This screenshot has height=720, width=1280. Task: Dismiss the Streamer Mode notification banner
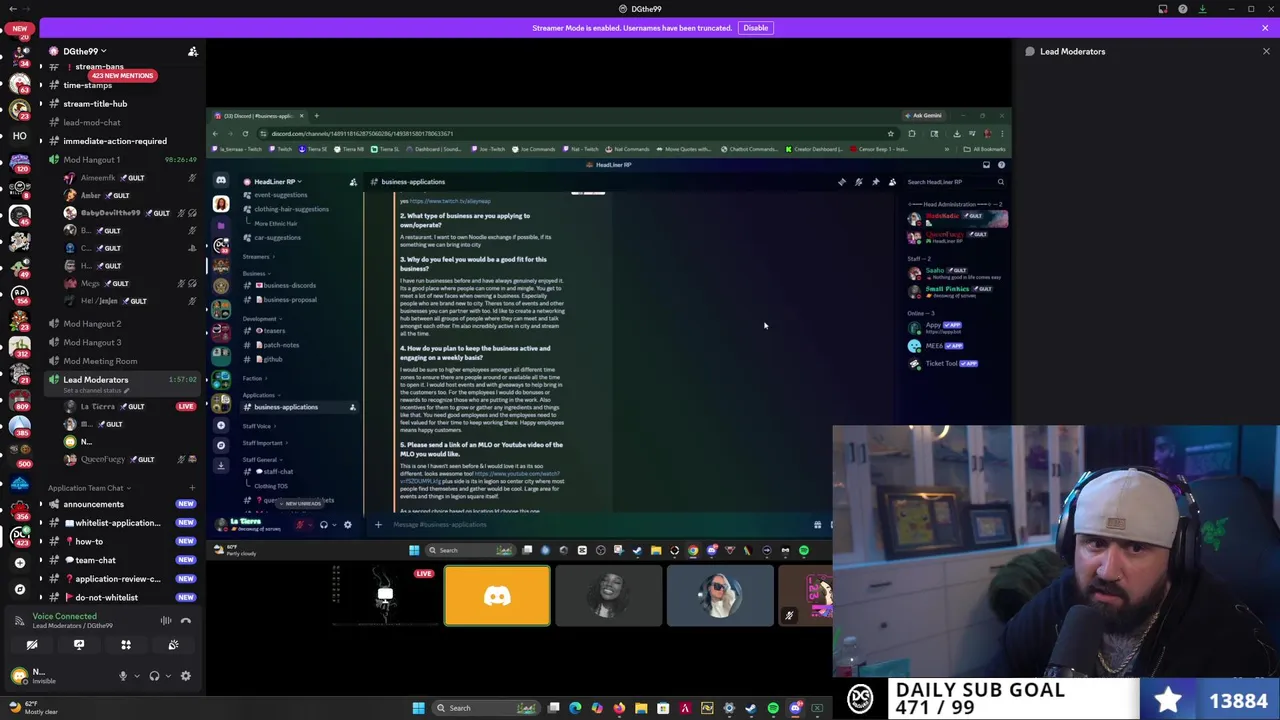[x=1265, y=28]
